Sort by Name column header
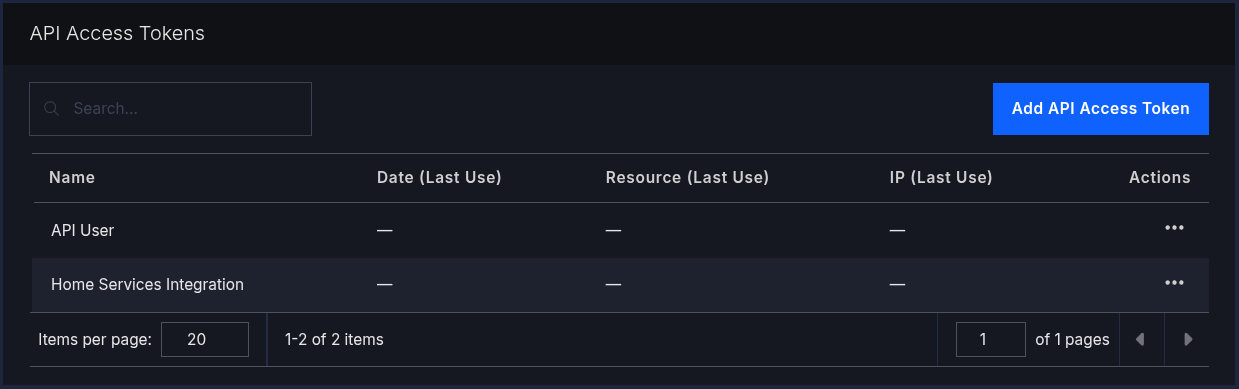The height and width of the screenshot is (389, 1239). (72, 177)
